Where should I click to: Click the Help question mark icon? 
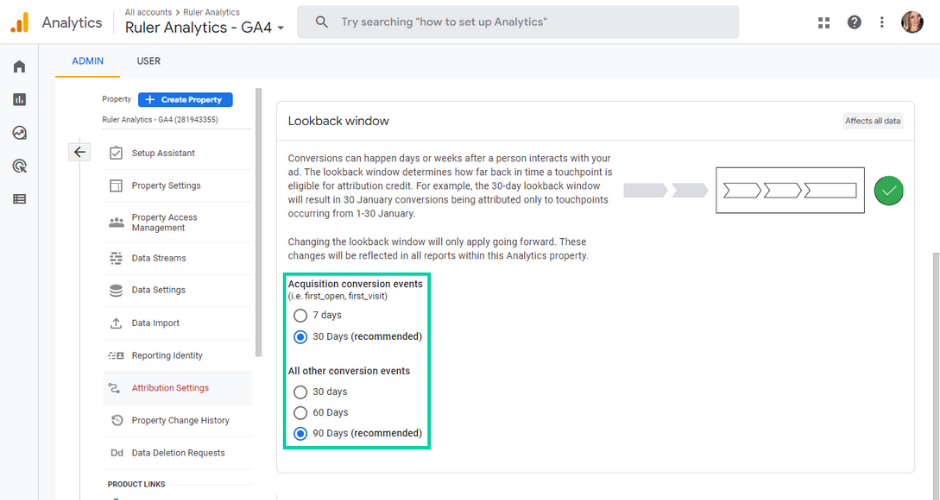[x=854, y=22]
